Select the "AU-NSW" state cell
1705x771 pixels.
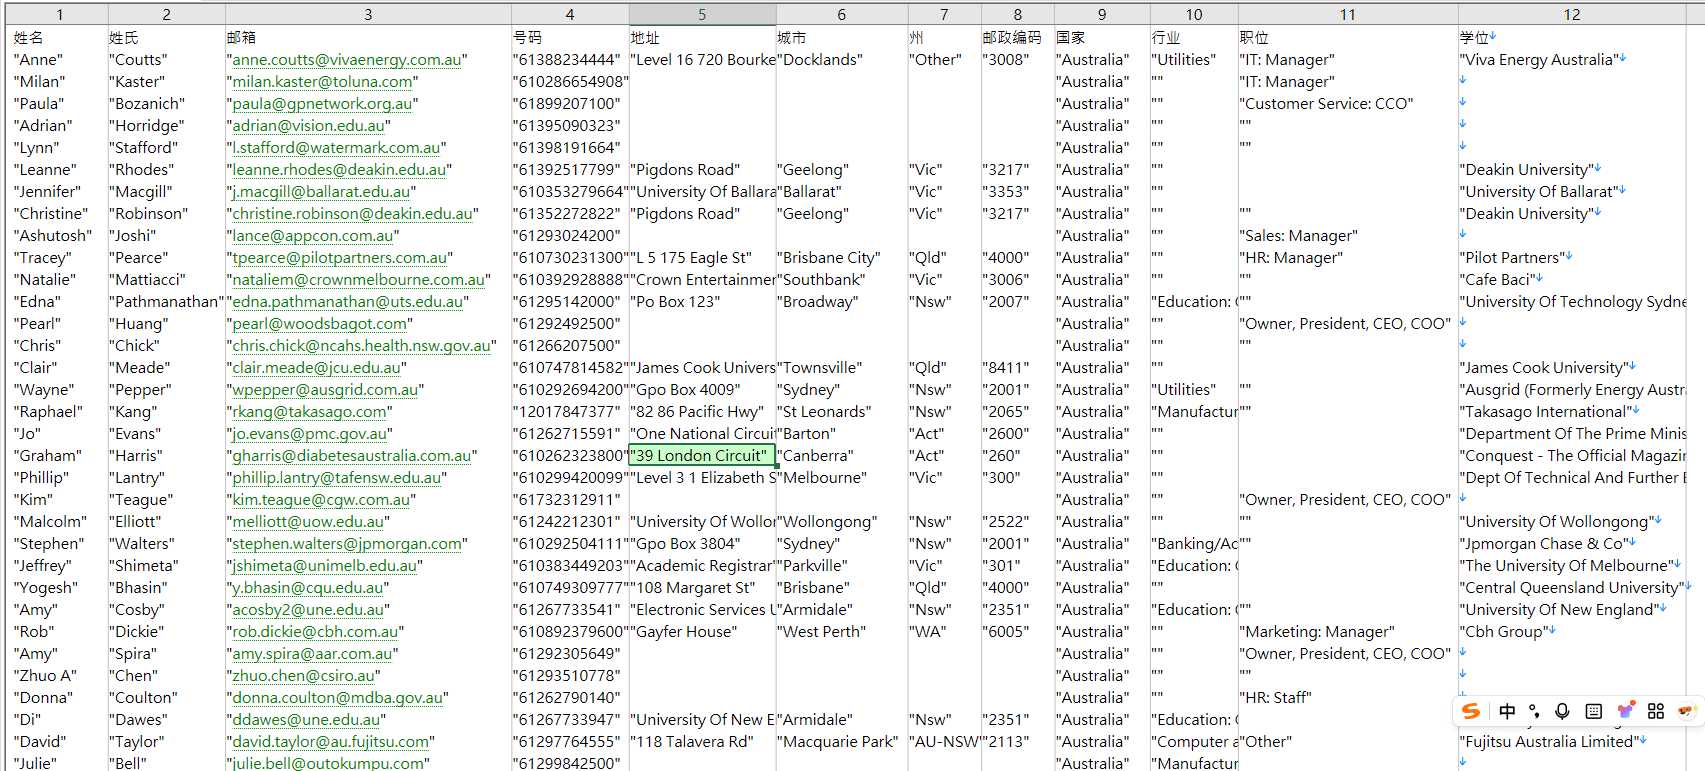coord(944,742)
